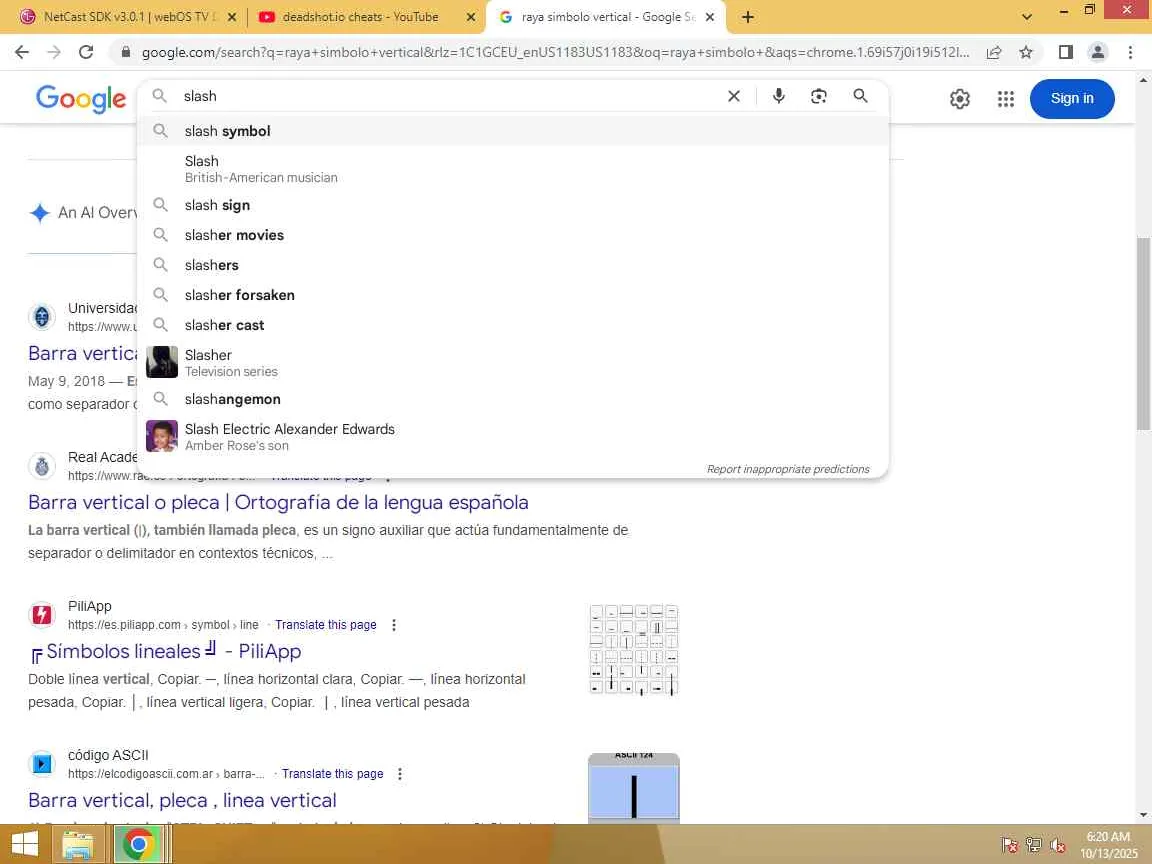Reload the current page

point(86,52)
